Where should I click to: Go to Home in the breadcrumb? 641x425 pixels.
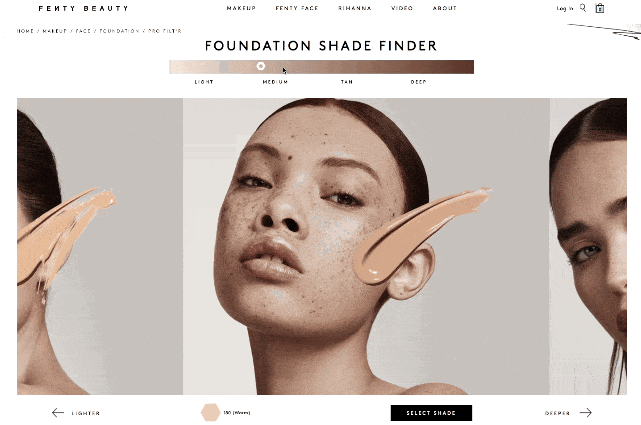25,31
